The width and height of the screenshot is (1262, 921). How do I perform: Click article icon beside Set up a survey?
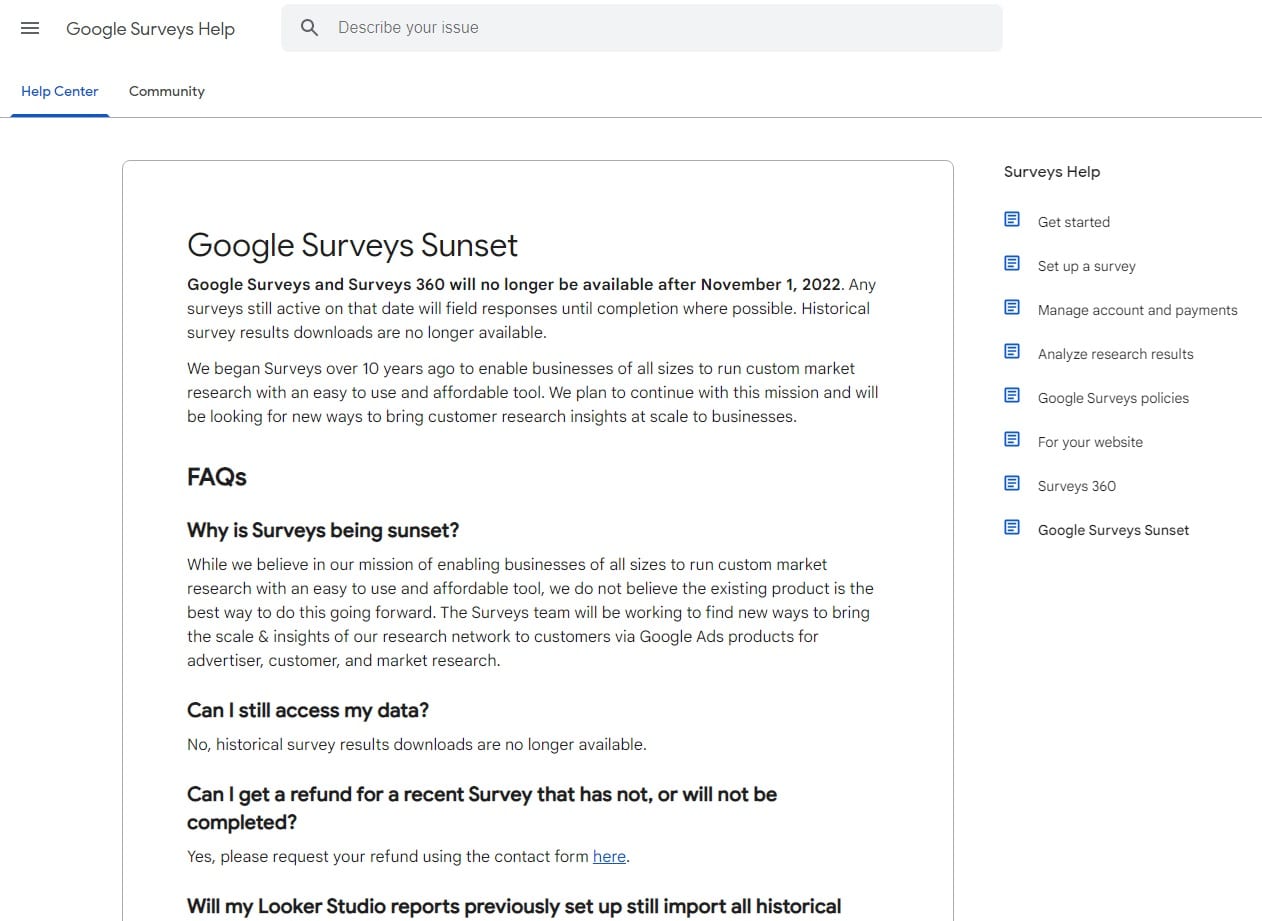[x=1012, y=264]
